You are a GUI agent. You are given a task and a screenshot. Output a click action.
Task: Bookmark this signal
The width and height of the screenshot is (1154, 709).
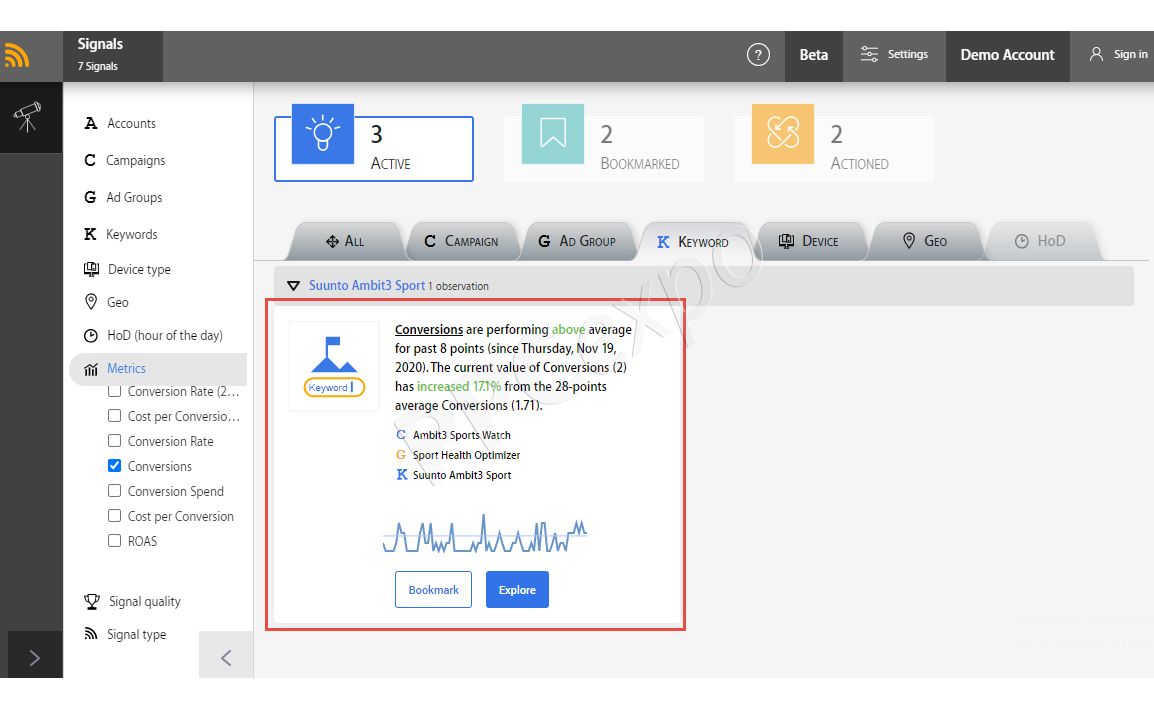point(433,590)
